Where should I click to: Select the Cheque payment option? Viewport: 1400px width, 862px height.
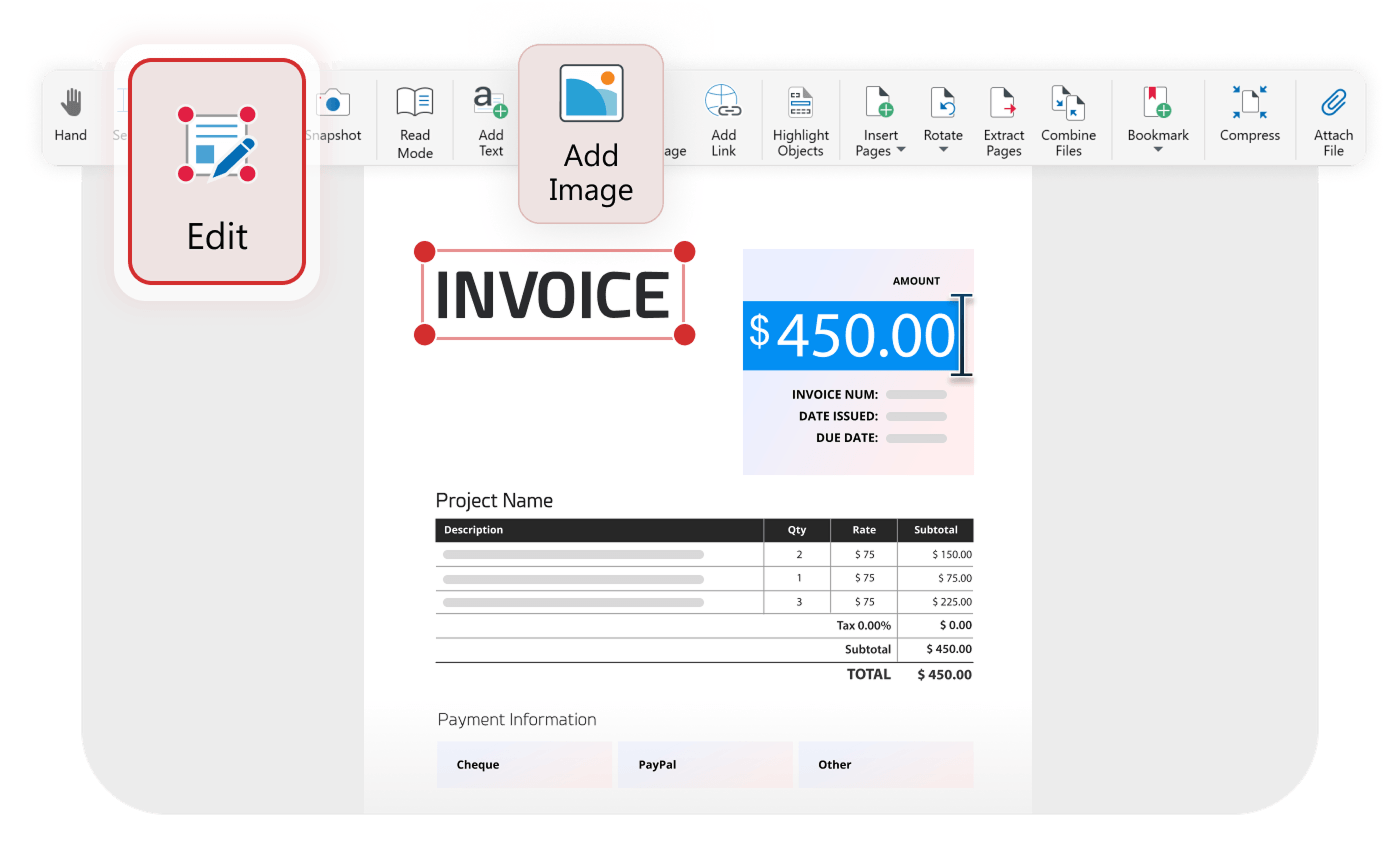click(x=524, y=764)
